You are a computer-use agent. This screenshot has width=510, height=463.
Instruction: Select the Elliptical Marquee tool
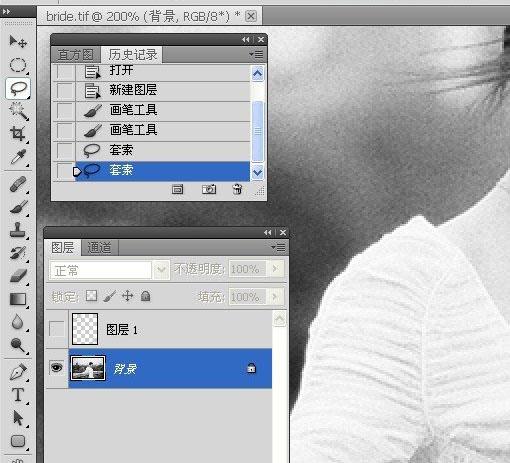coord(18,65)
